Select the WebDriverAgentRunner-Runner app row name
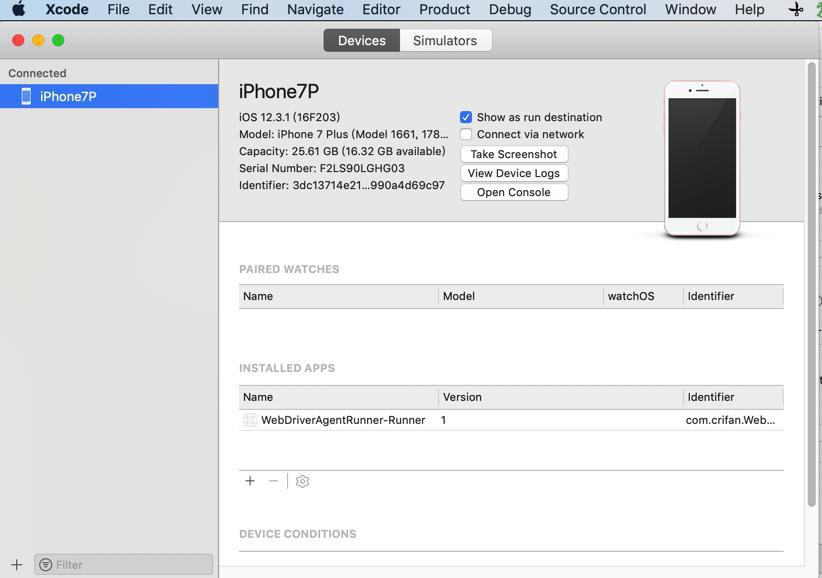Screen dimensions: 822x578 343,420
